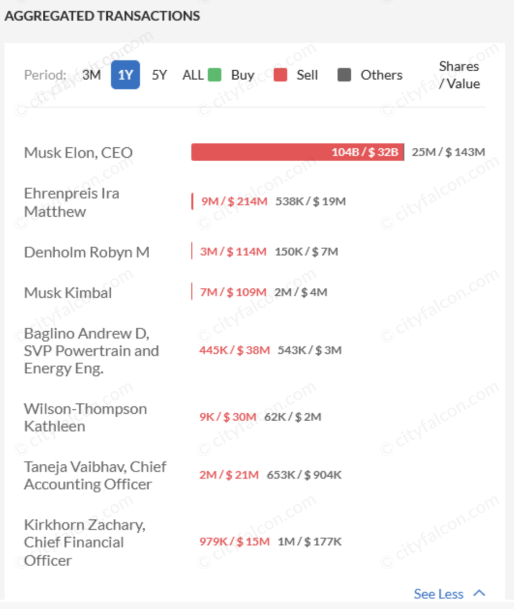Image resolution: width=514 pixels, height=609 pixels.
Task: Open Musk Kimbal entry
Action: [x=68, y=293]
